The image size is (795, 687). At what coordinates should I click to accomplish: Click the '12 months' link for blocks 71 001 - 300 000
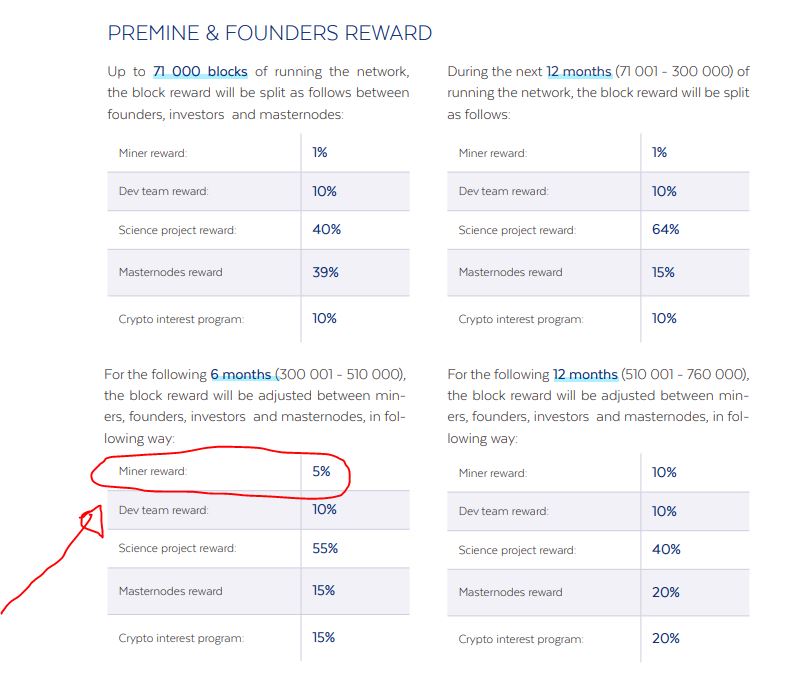579,71
